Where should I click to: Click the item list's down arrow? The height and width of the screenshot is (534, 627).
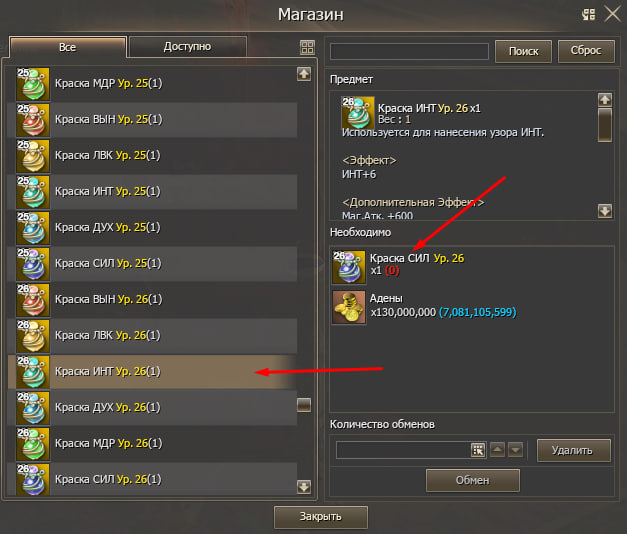(x=304, y=487)
